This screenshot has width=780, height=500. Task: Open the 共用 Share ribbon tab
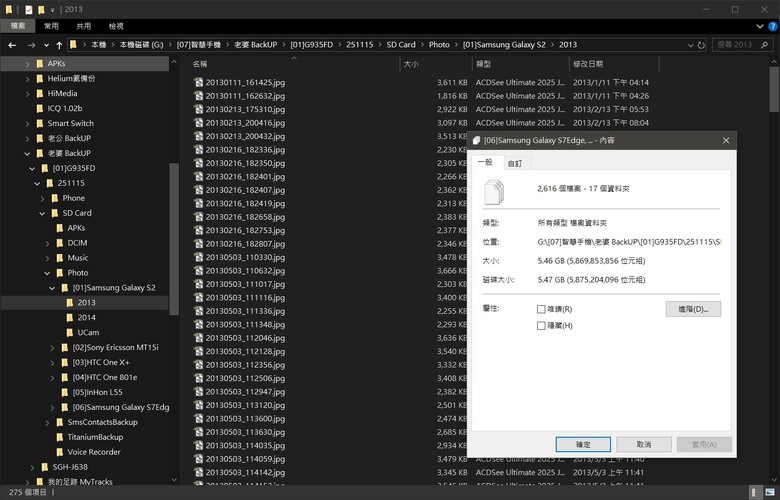[84, 26]
